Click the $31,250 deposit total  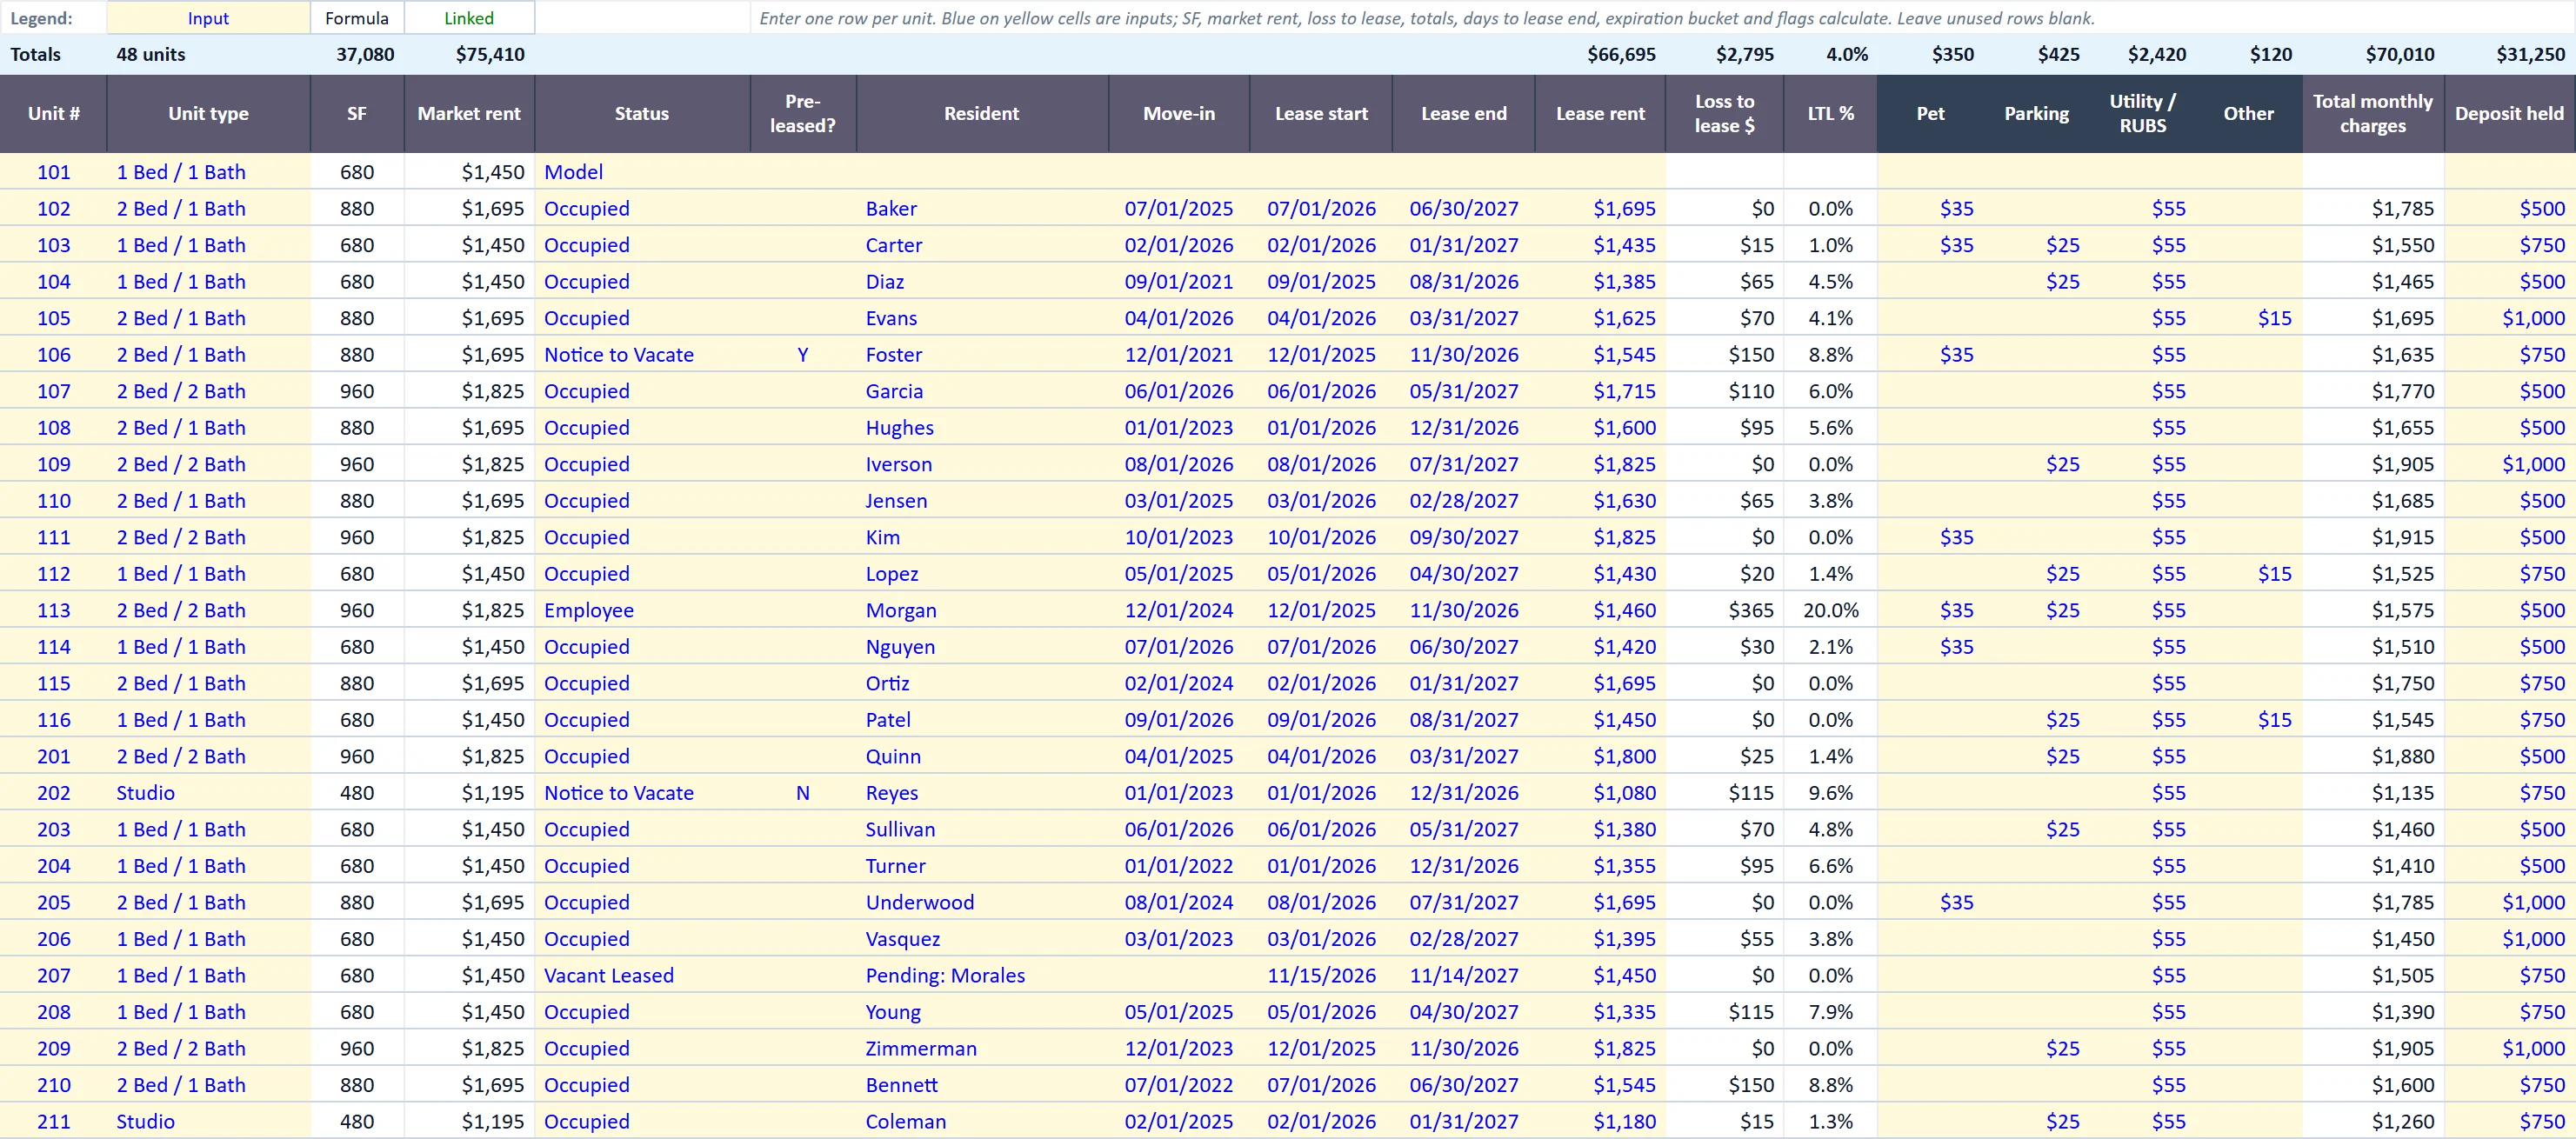(2509, 54)
